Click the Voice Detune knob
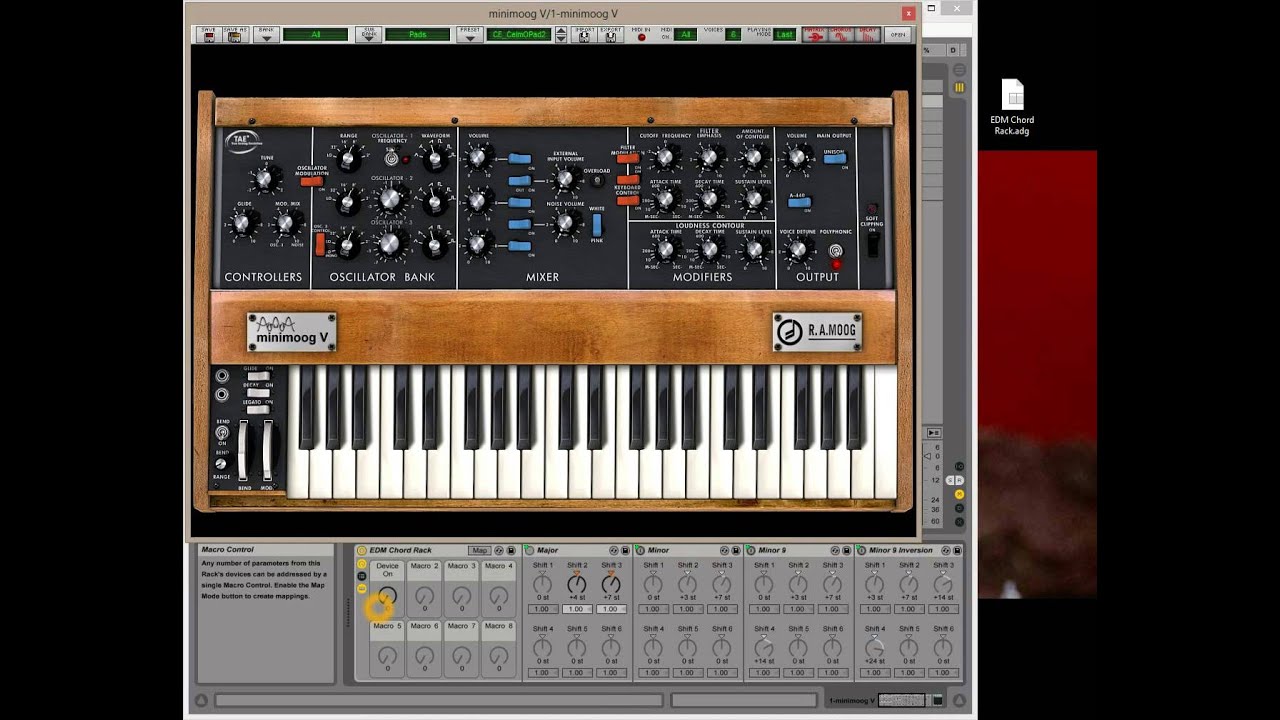 (x=797, y=250)
